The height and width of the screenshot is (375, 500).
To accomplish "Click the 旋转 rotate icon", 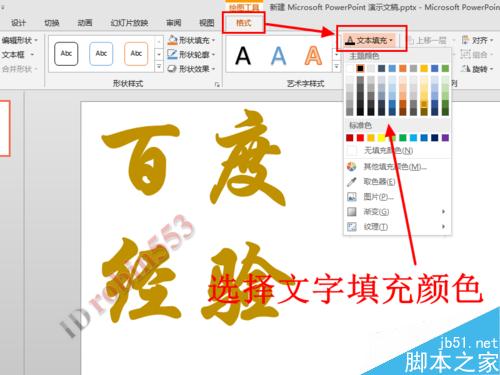I will (465, 69).
